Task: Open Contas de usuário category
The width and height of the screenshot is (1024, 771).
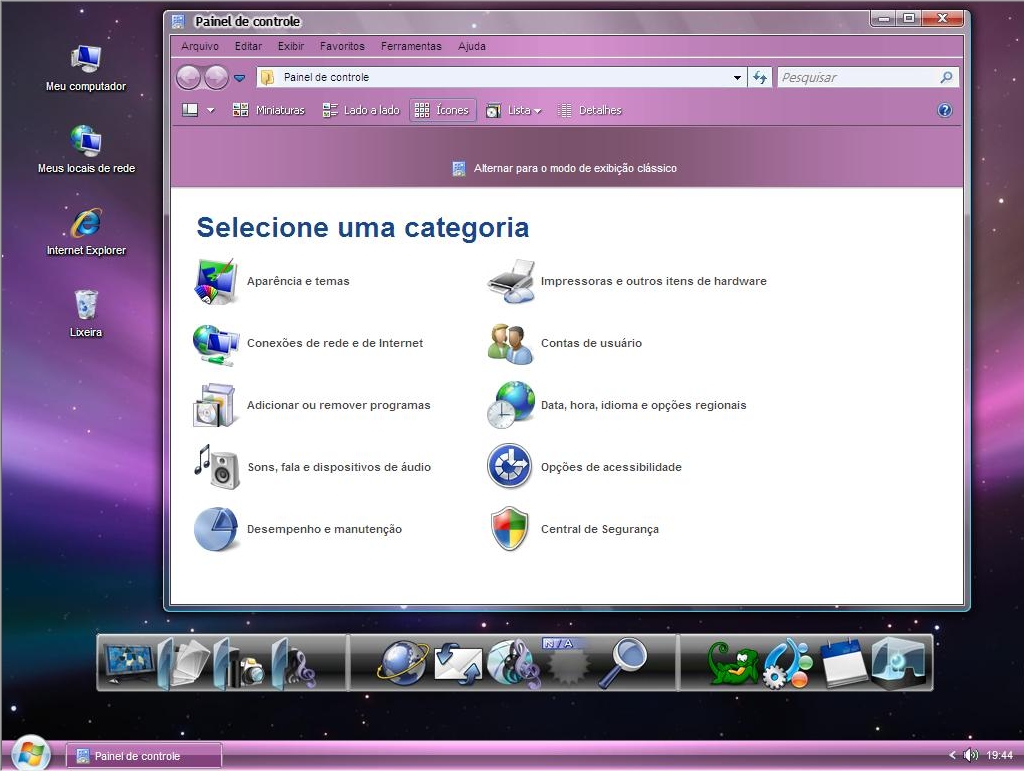Action: [x=590, y=343]
